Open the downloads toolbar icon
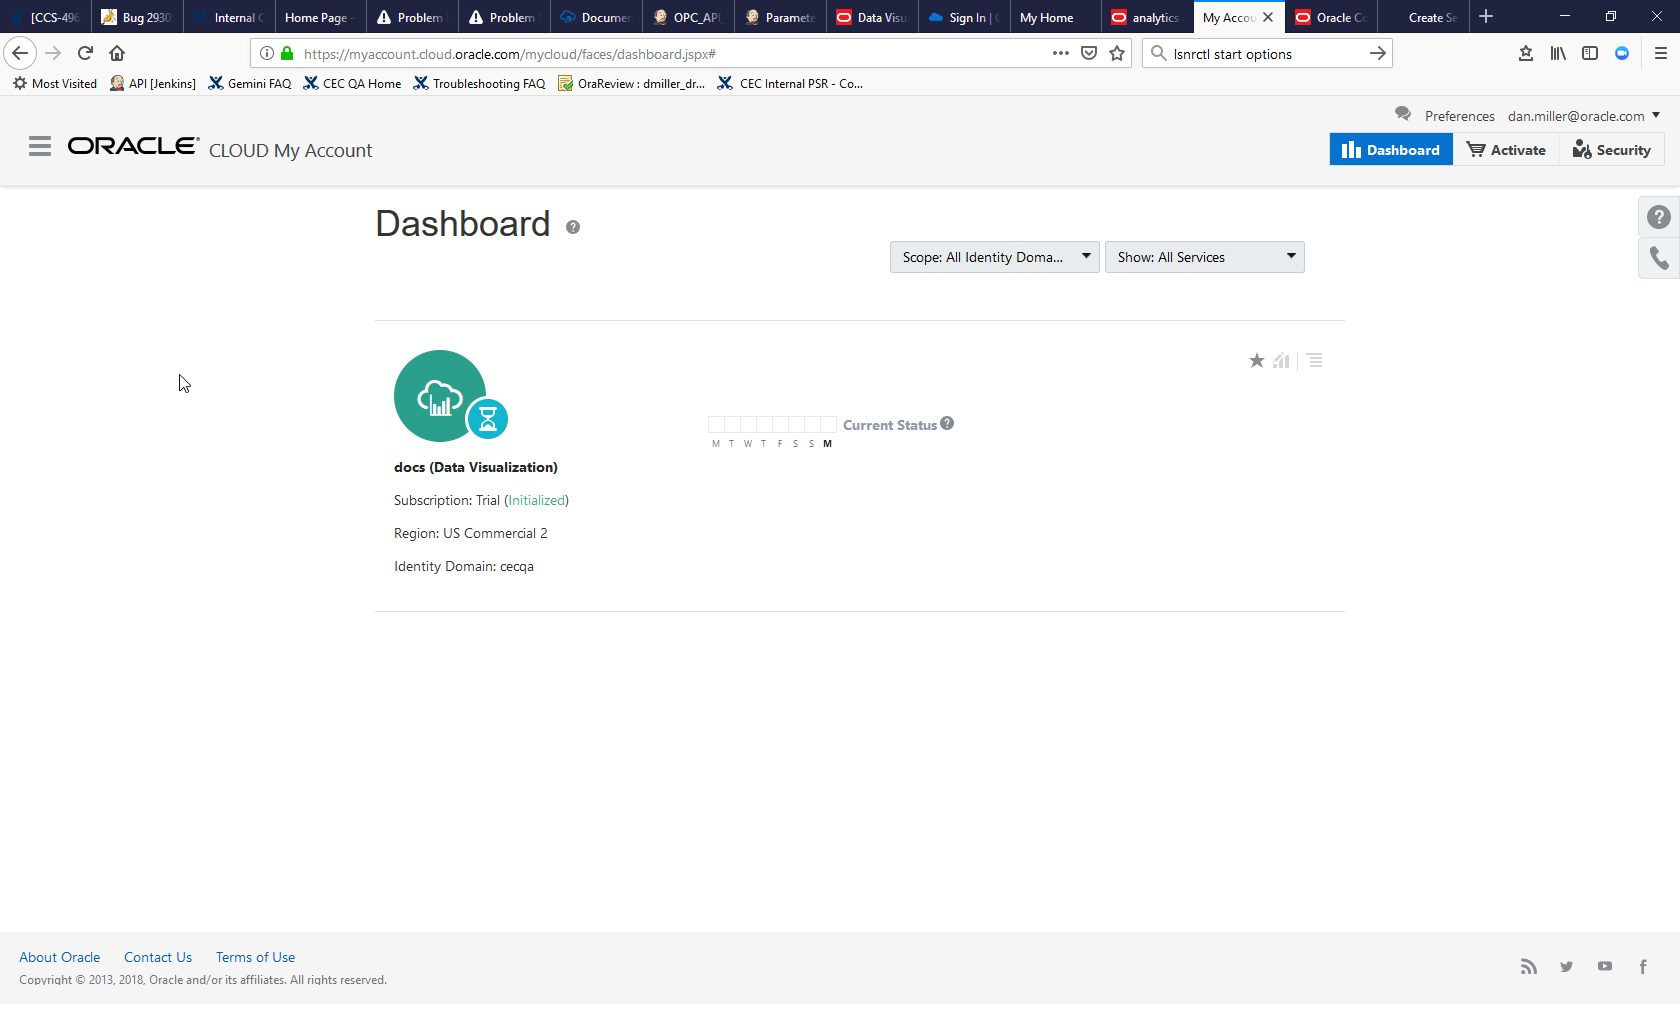 coord(1526,53)
